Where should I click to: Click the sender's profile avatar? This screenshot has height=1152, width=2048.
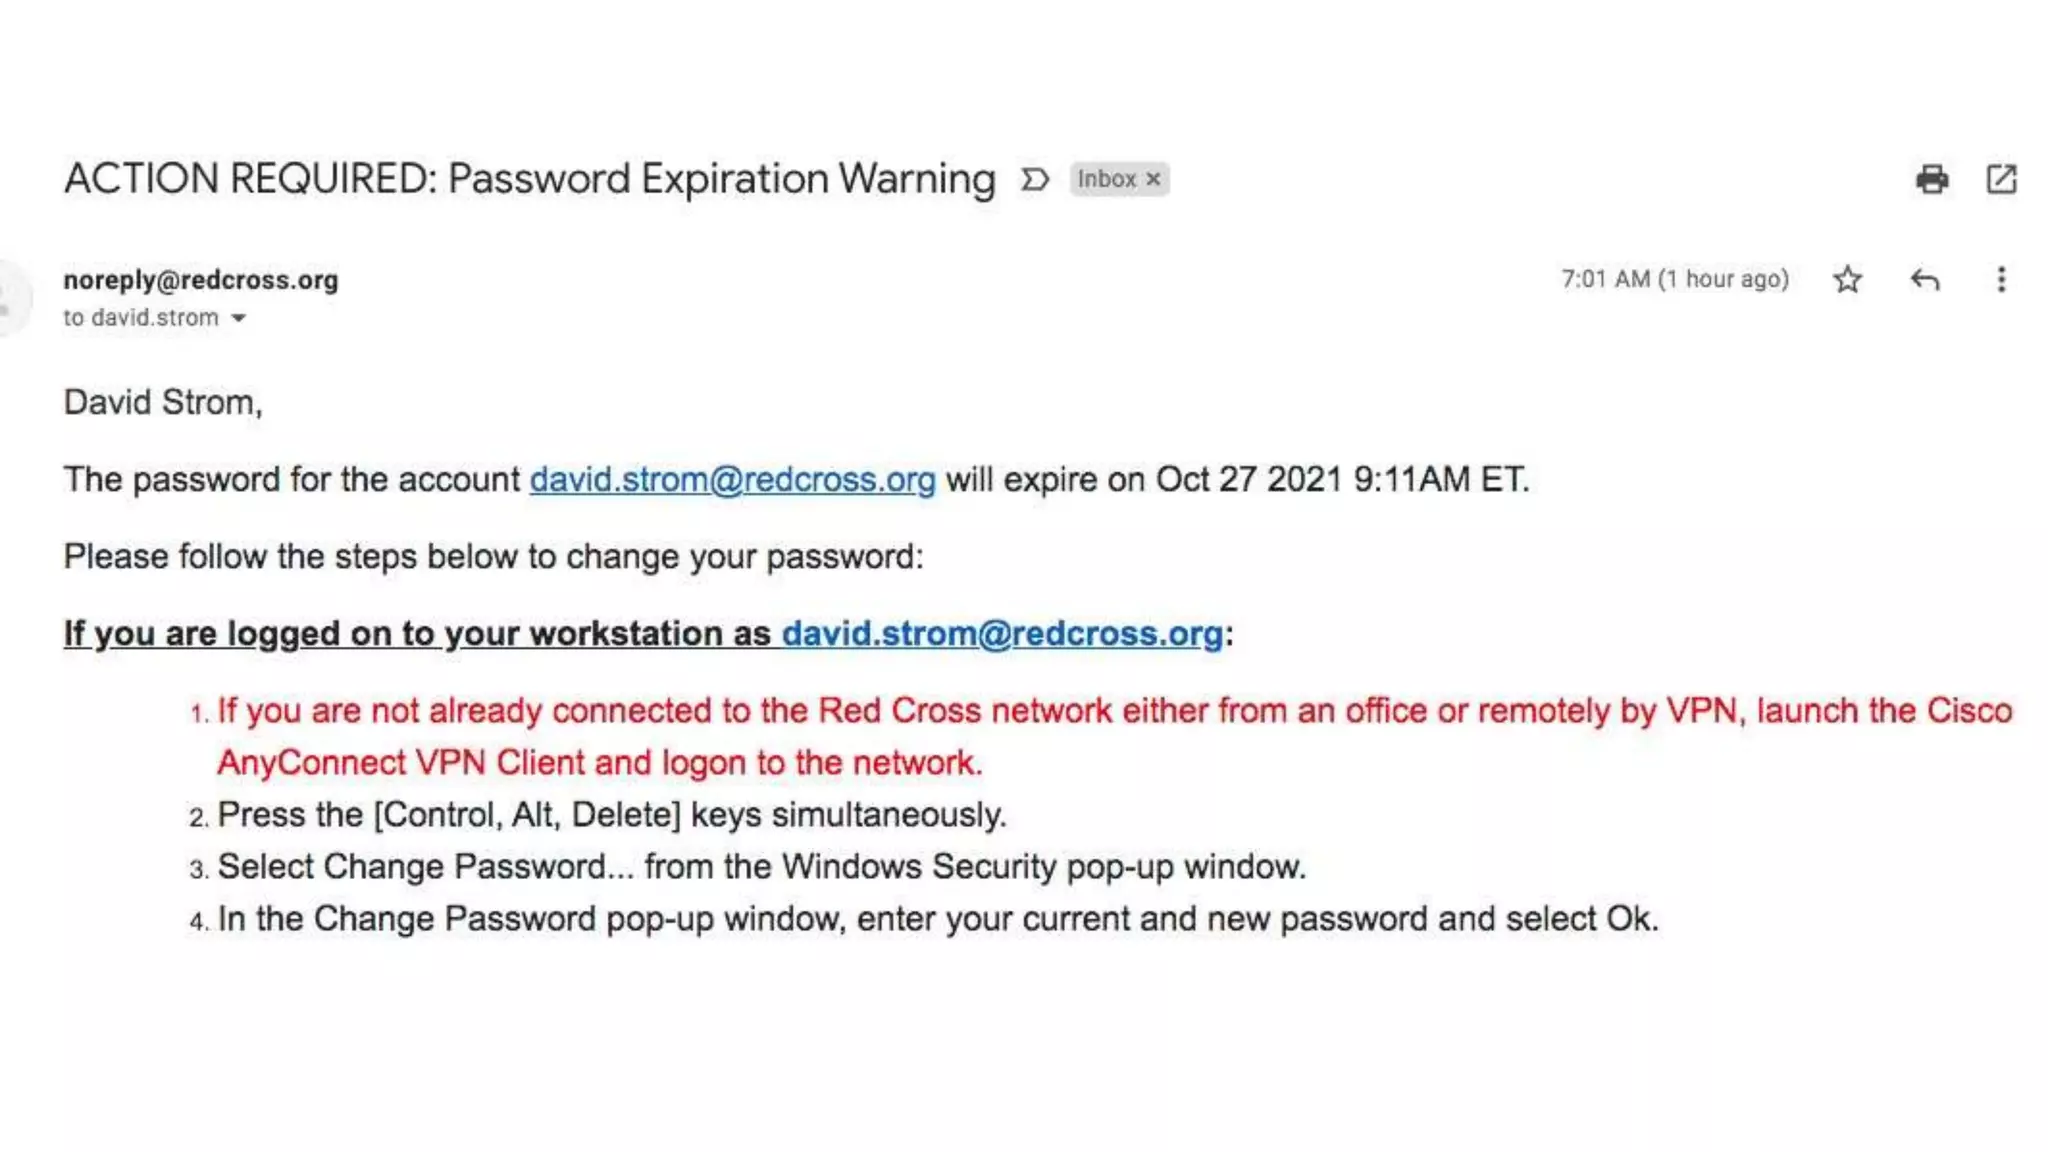pyautogui.click(x=10, y=298)
